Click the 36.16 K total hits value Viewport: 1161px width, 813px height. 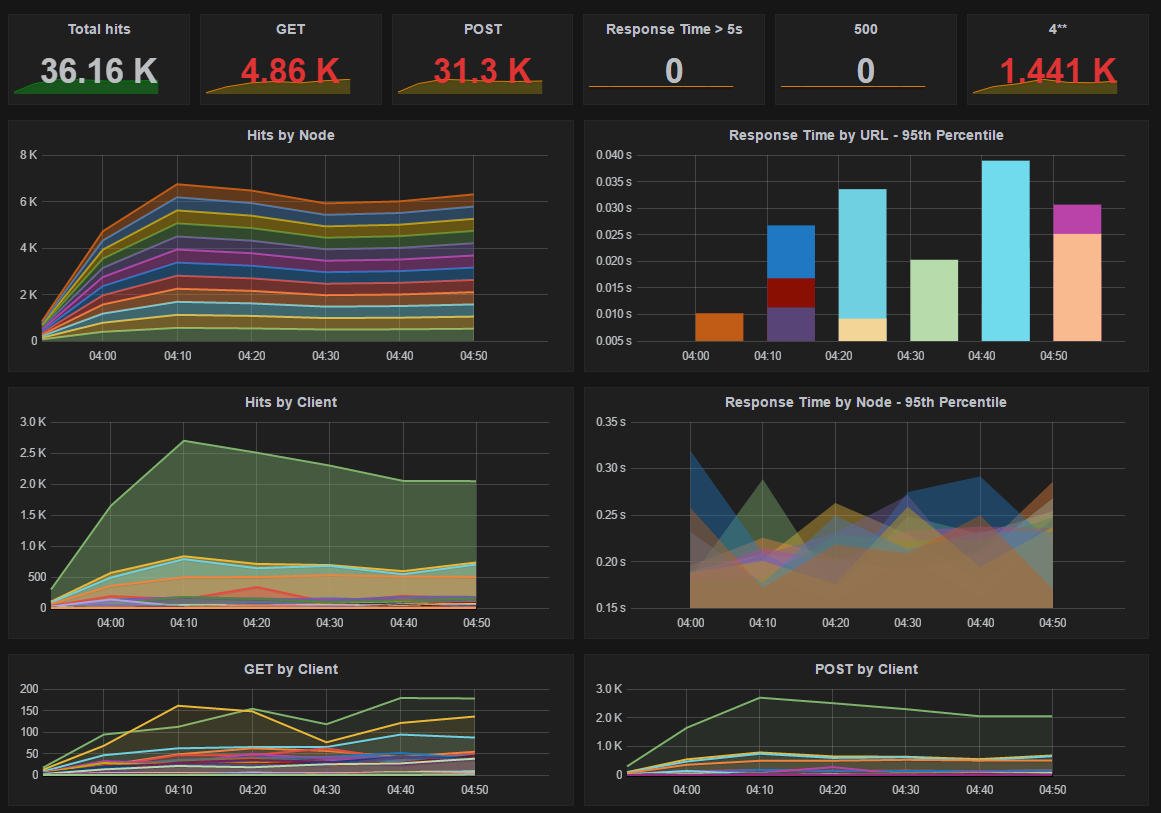click(x=99, y=71)
